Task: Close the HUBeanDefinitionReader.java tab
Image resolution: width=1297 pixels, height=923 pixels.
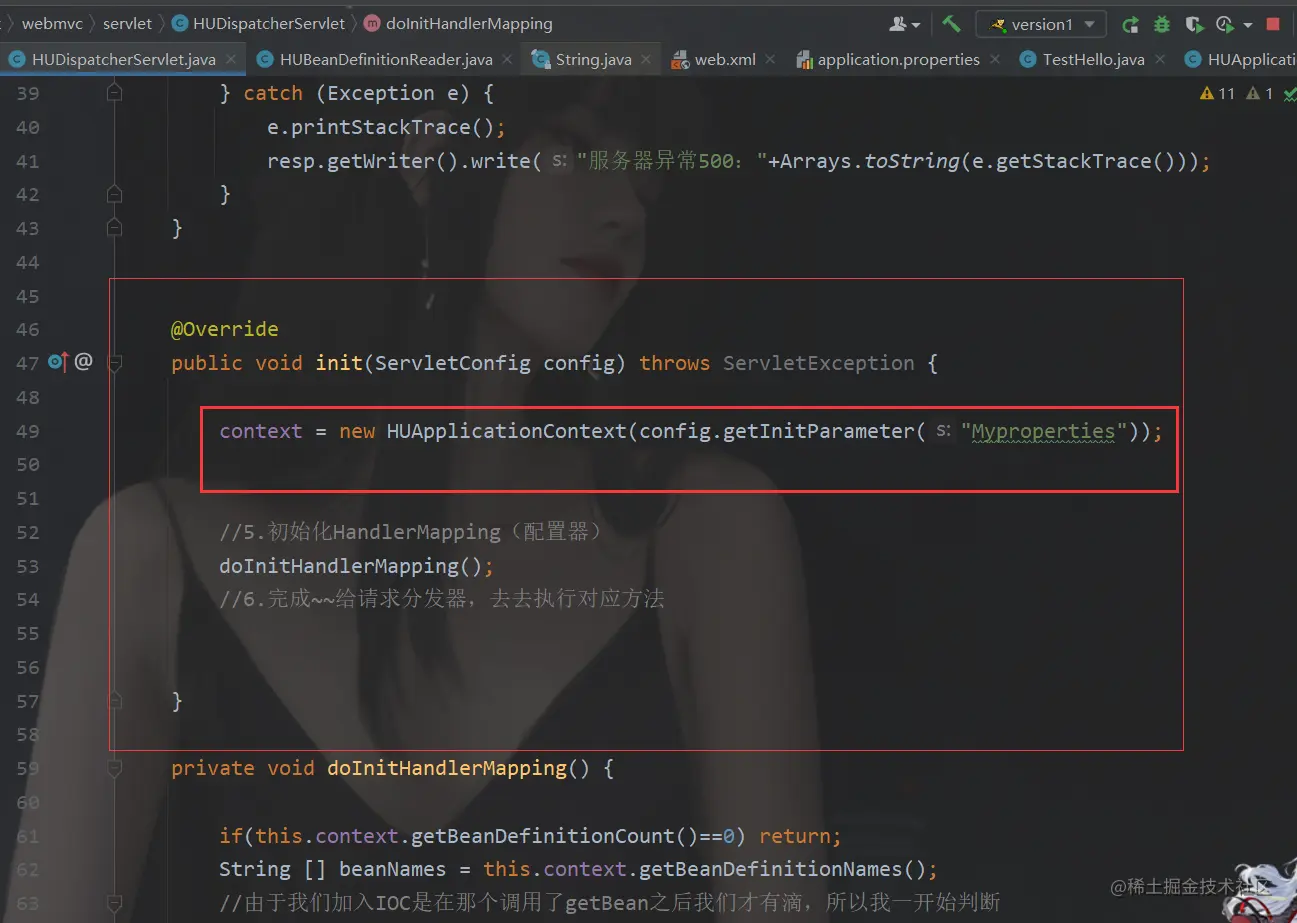Action: point(505,60)
